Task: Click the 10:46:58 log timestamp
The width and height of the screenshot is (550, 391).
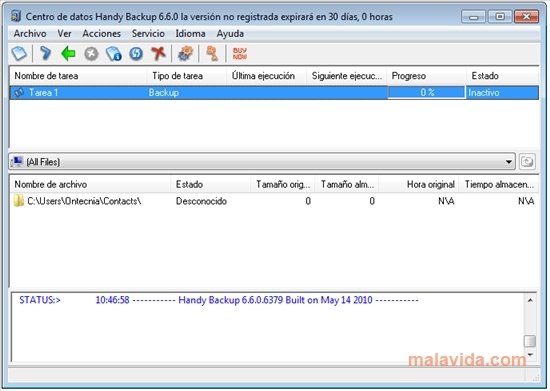Action: 112,300
